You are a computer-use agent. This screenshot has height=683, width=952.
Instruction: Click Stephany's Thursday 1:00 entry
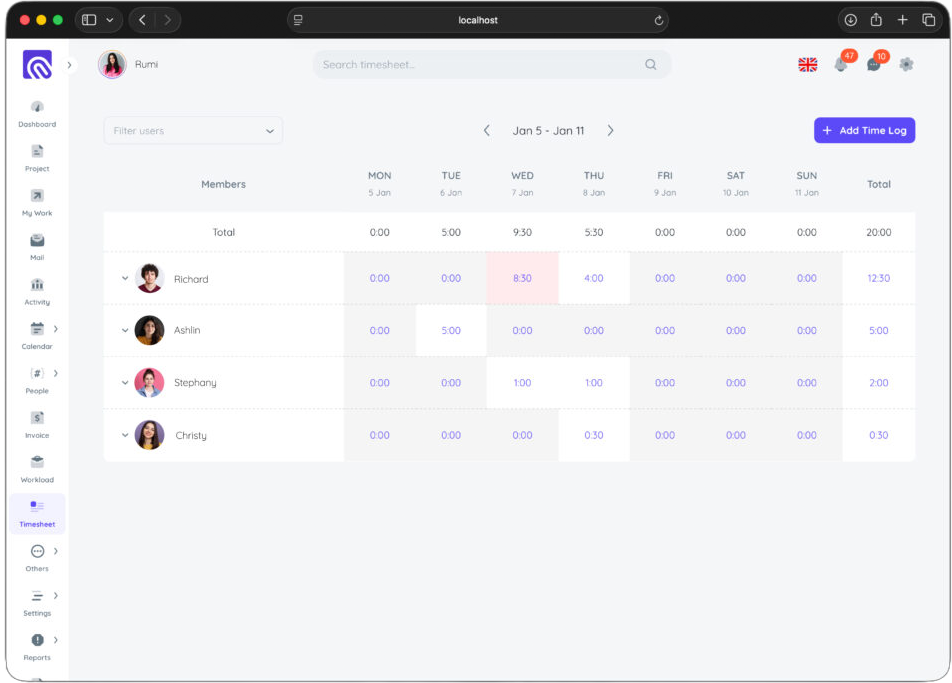pos(594,382)
